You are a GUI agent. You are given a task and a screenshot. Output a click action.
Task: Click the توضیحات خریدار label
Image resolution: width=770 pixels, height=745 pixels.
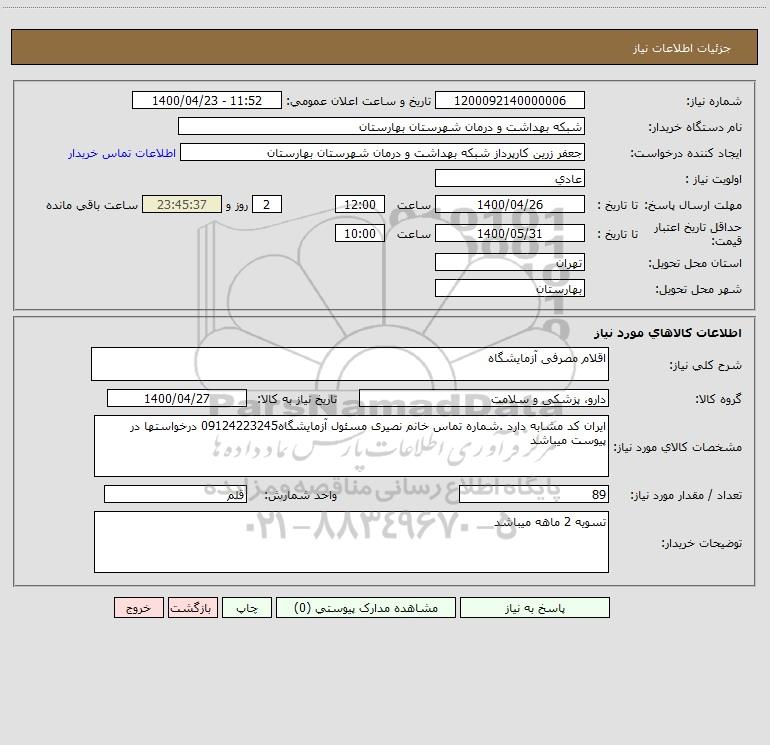pos(701,544)
